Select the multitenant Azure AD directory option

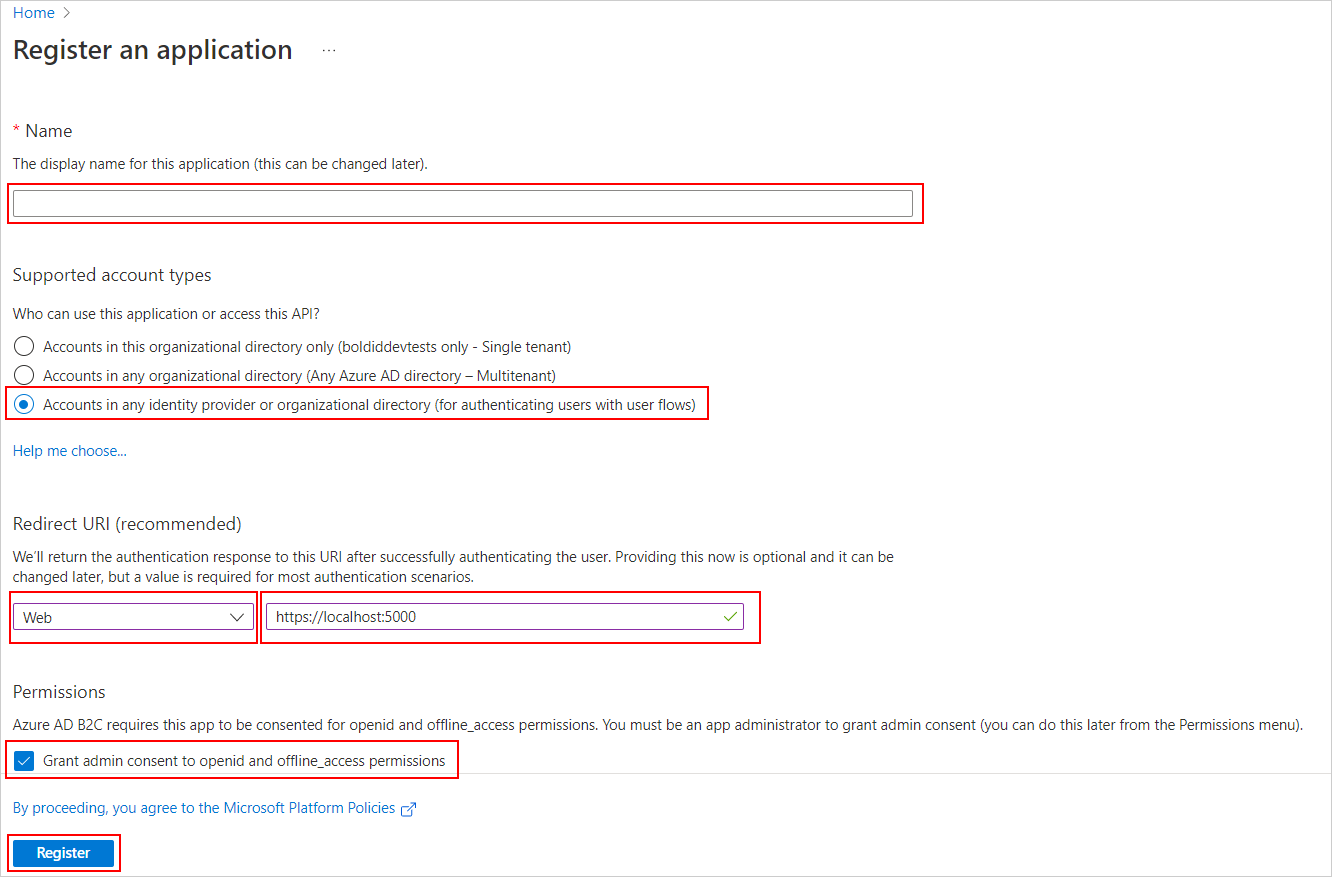(x=23, y=375)
